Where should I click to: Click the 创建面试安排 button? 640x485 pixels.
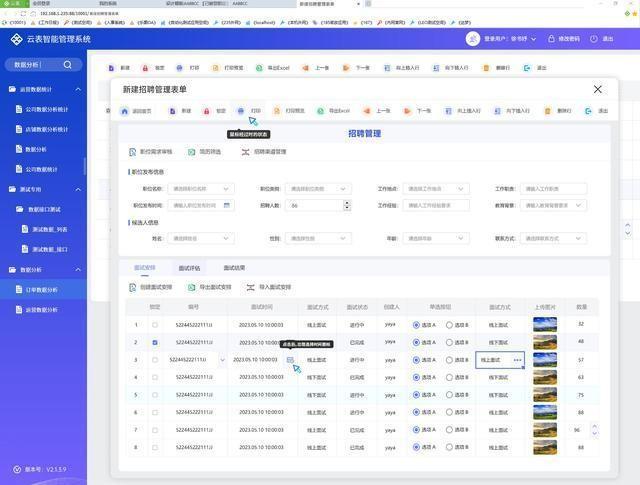coord(150,287)
